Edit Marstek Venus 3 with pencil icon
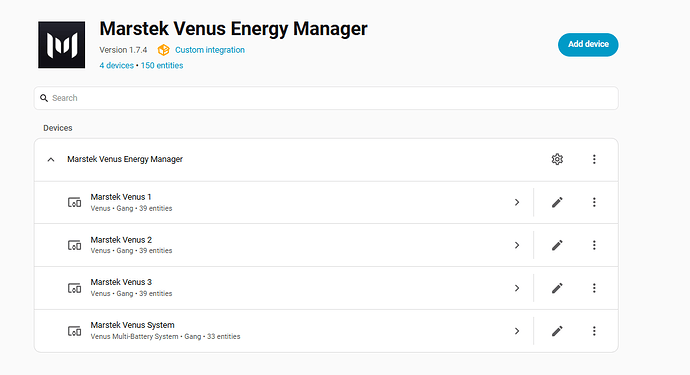Image resolution: width=690 pixels, height=375 pixels. point(557,288)
